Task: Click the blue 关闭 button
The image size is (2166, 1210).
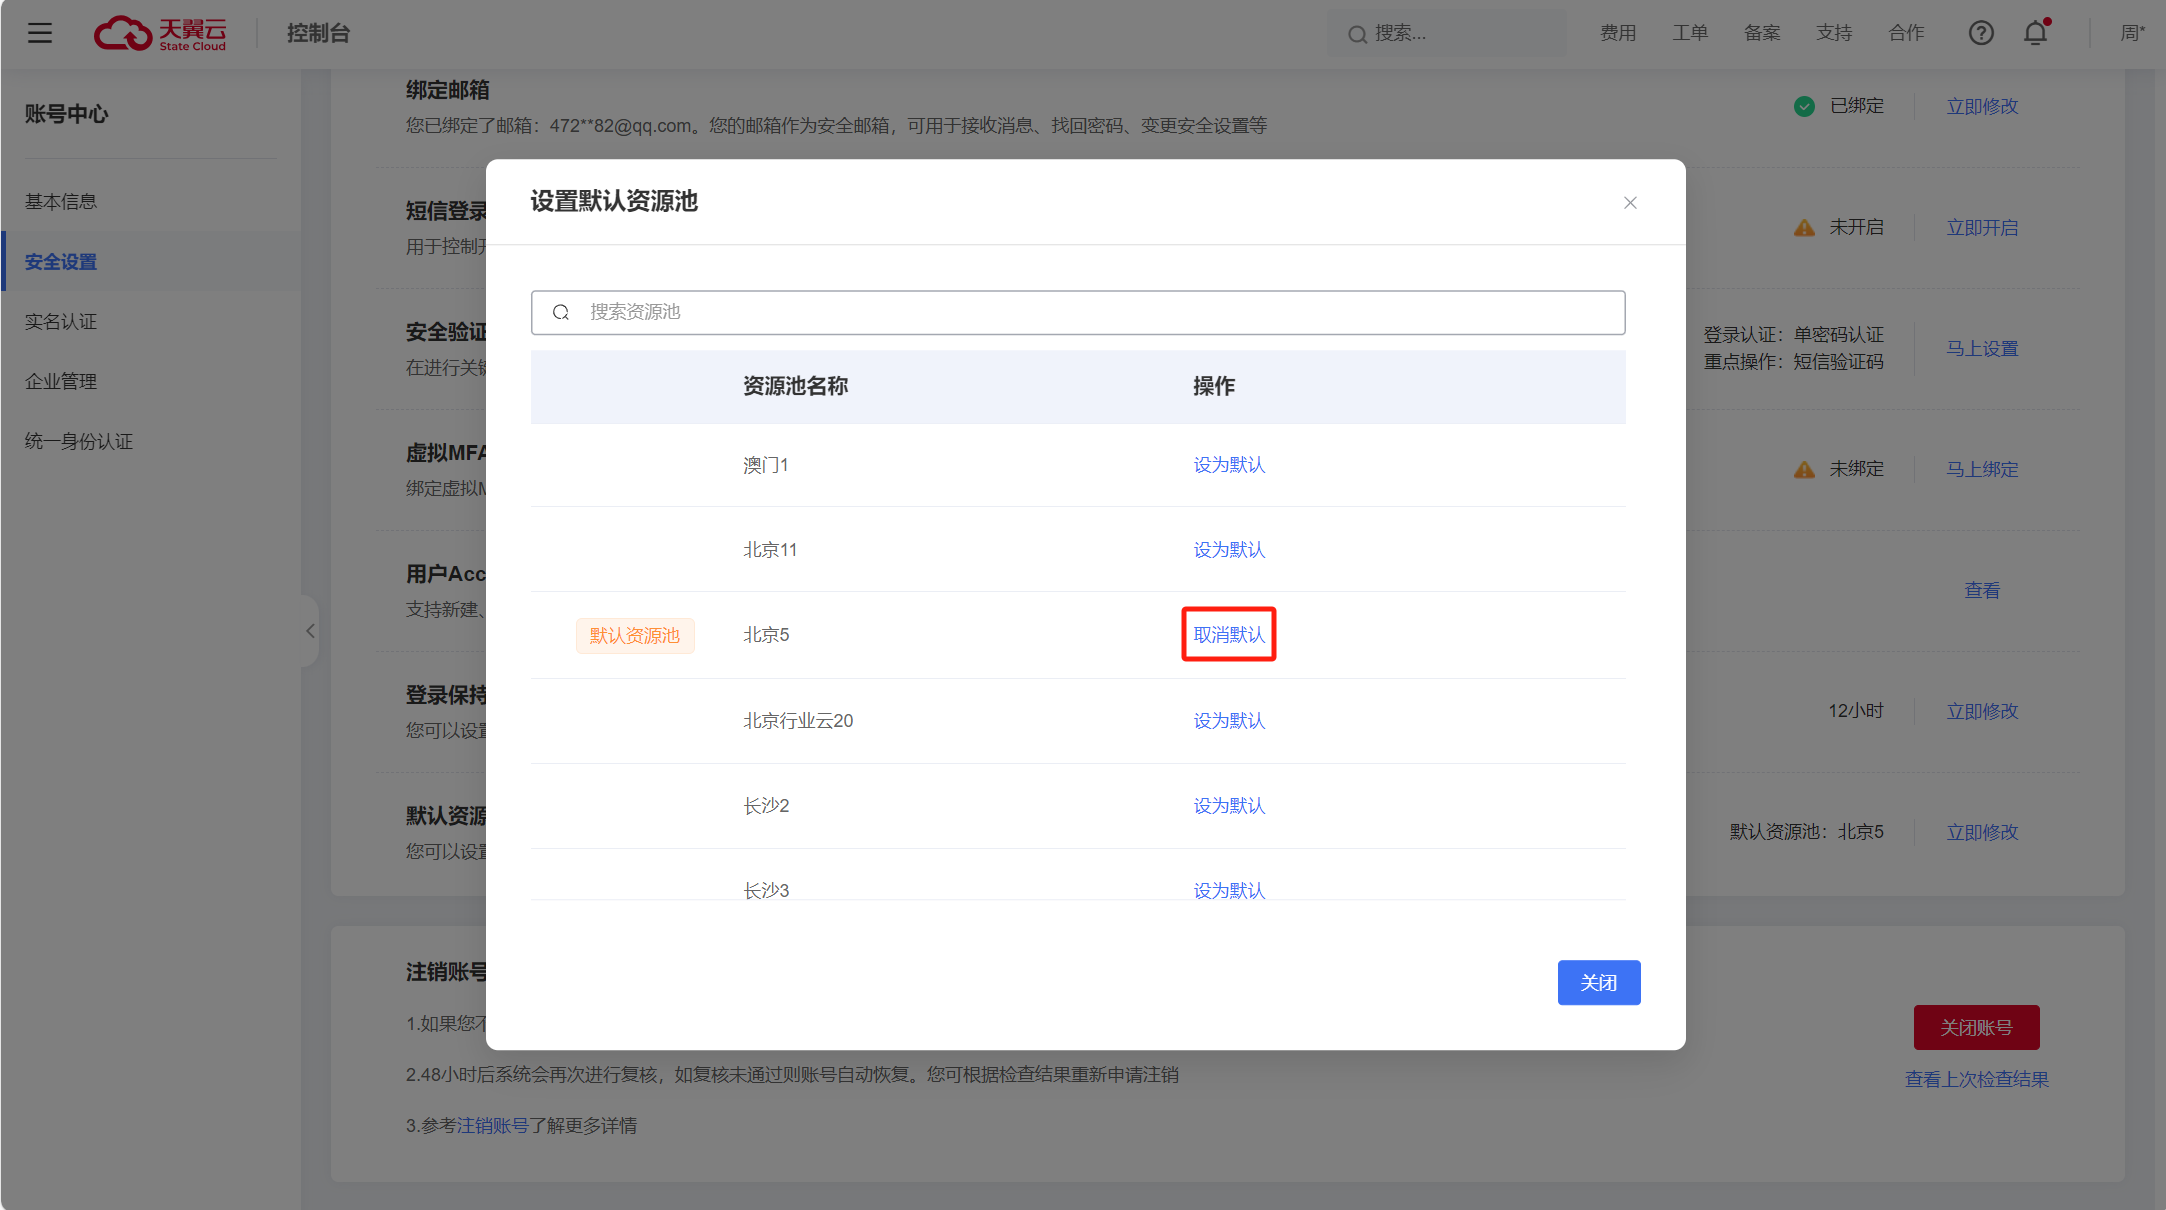Action: (x=1599, y=983)
